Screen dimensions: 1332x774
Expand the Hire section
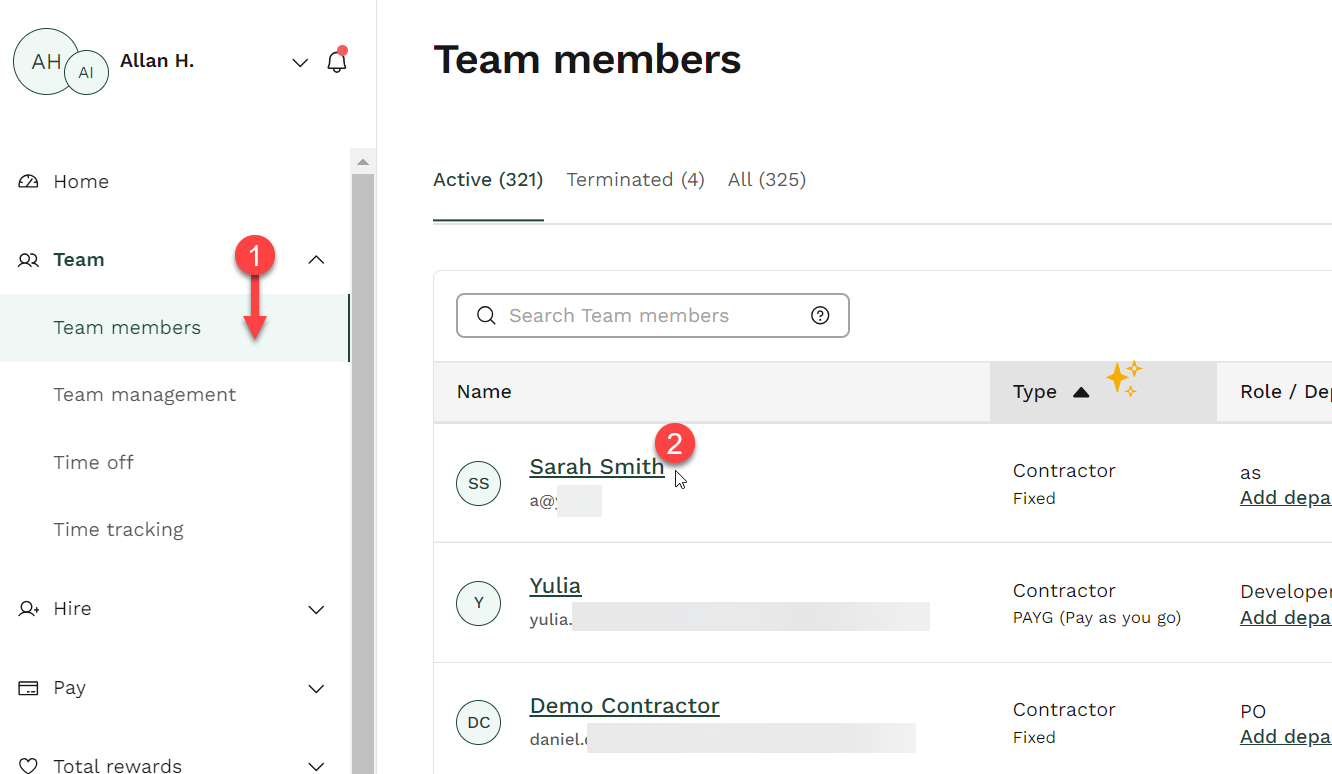point(316,608)
